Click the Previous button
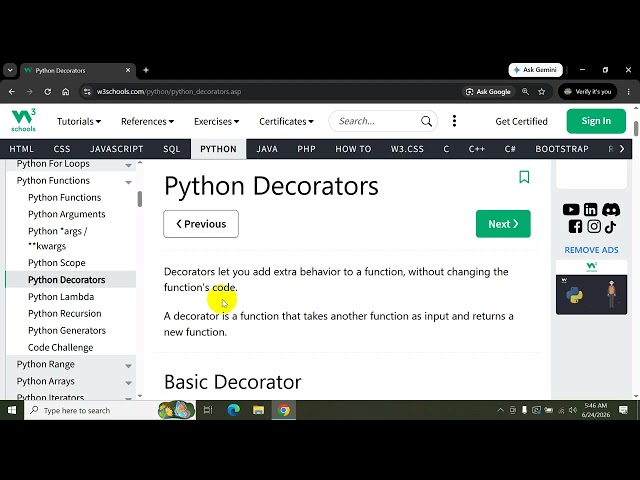 tap(201, 224)
